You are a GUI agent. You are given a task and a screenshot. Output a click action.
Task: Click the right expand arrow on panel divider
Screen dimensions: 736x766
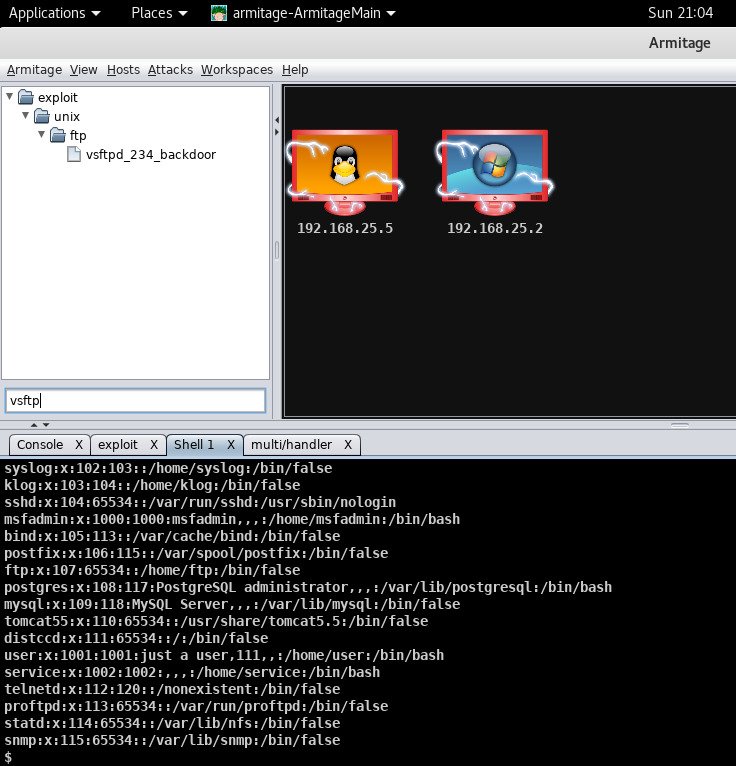pyautogui.click(x=277, y=132)
